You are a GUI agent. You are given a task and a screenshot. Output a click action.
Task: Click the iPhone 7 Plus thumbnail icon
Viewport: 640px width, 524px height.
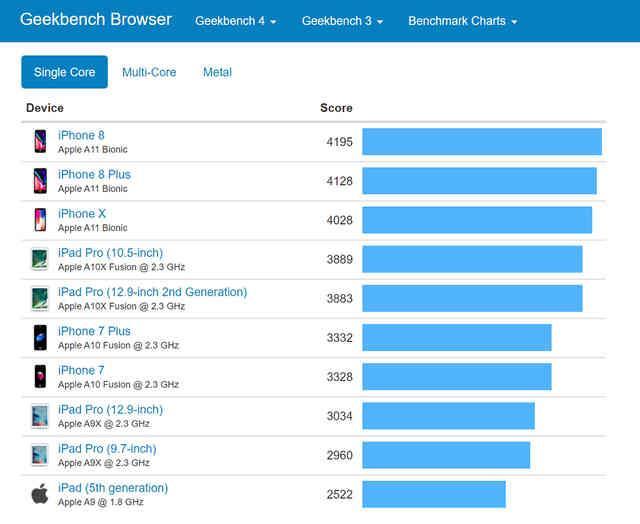pyautogui.click(x=40, y=337)
